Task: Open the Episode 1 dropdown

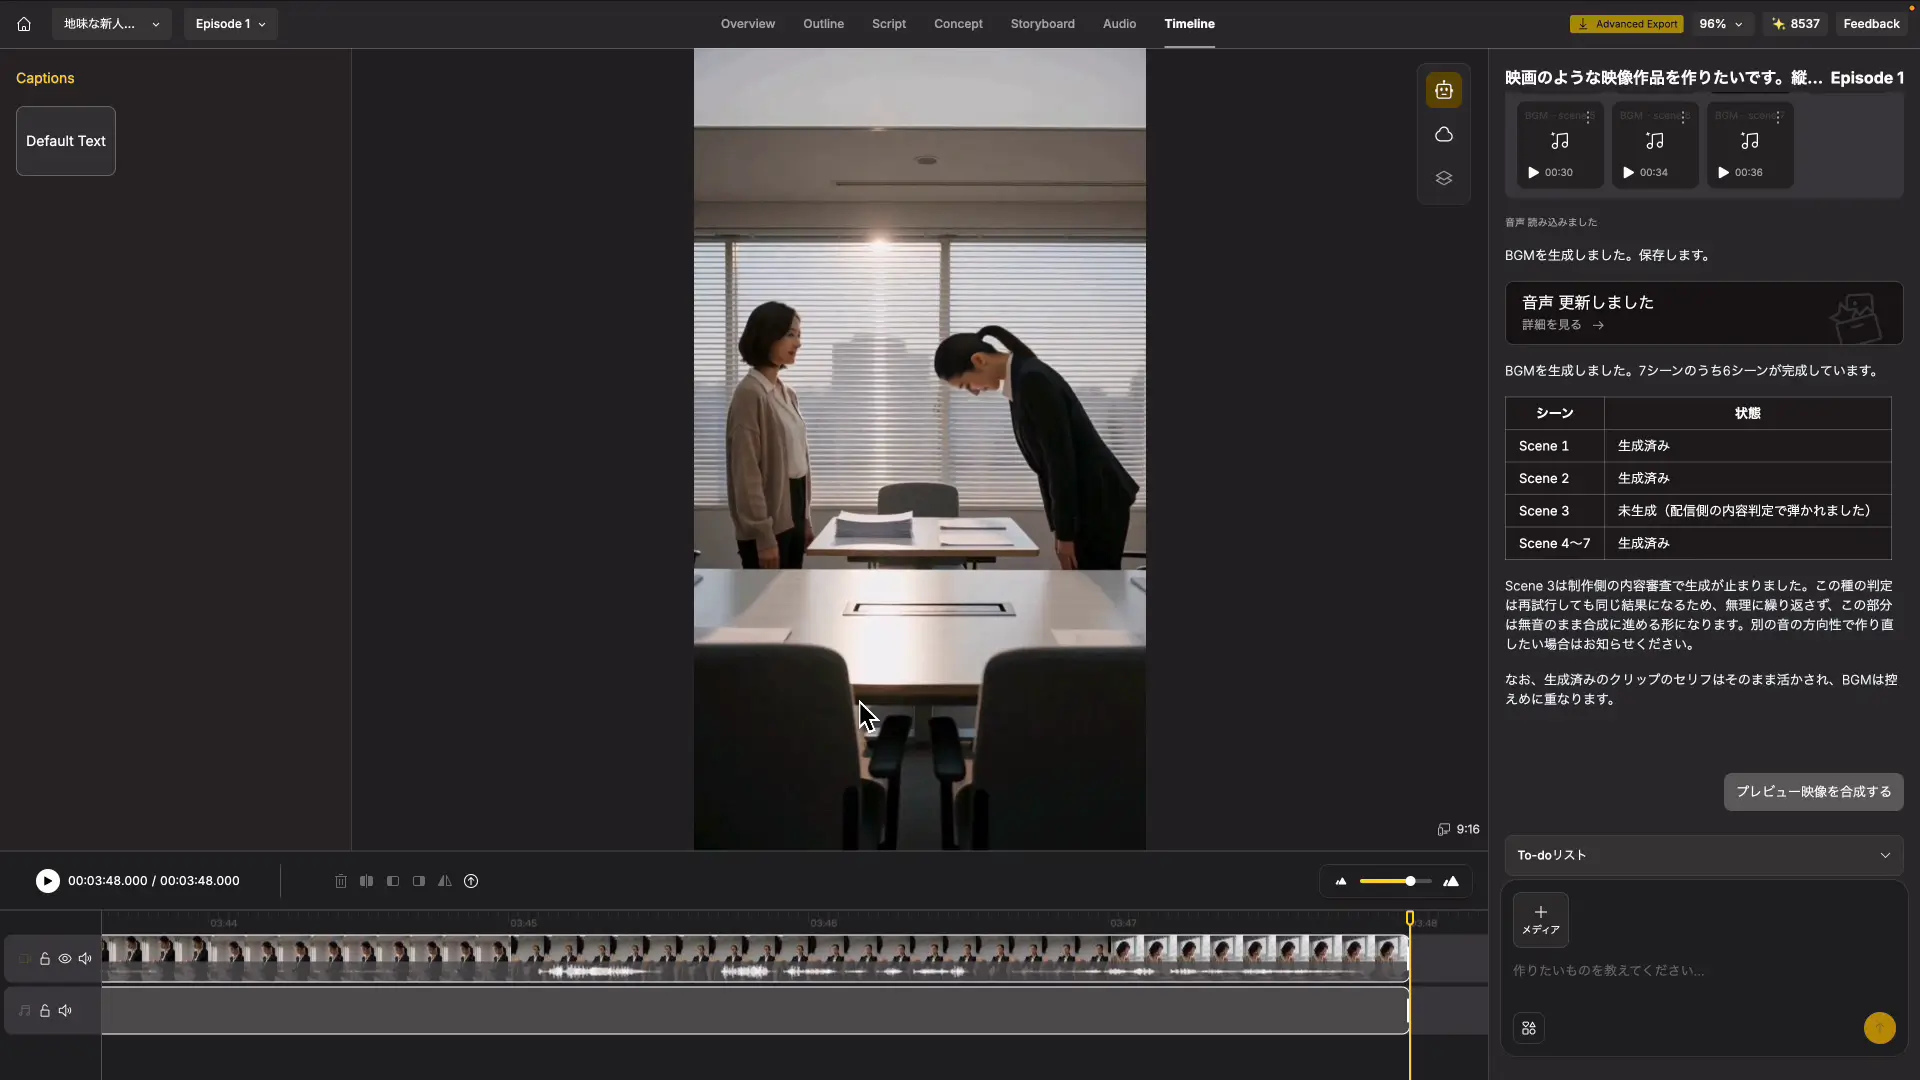Action: (230, 24)
